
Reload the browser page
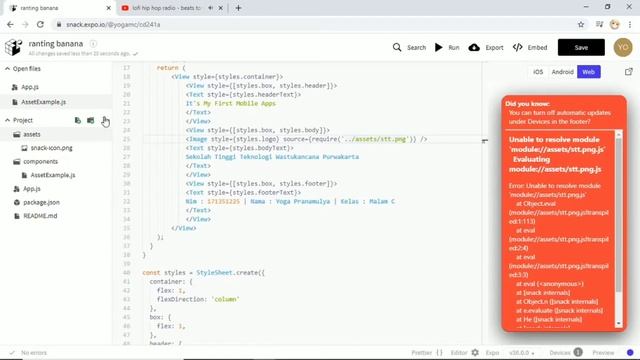pos(40,24)
